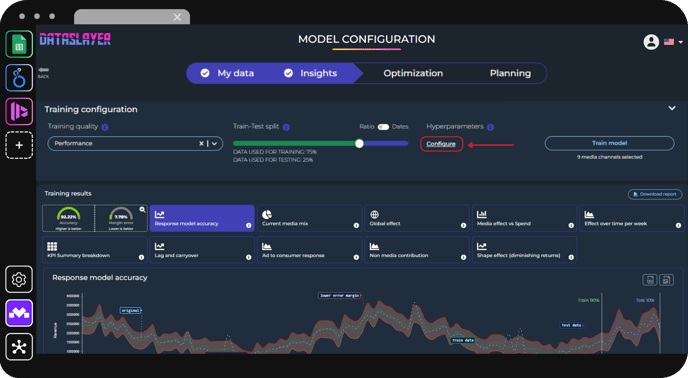688x378 pixels.
Task: Open the Looker Studio sidebar icon
Action: [19, 78]
